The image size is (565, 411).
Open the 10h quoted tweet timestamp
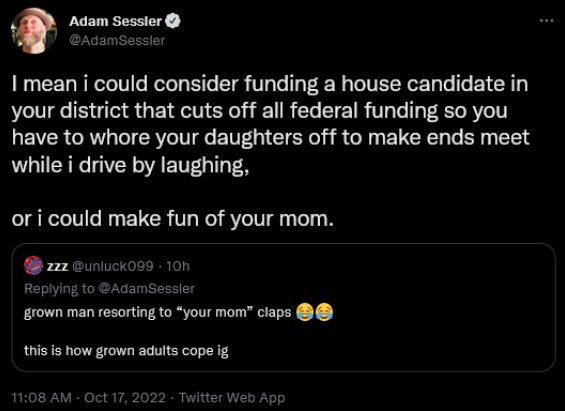pos(178,266)
